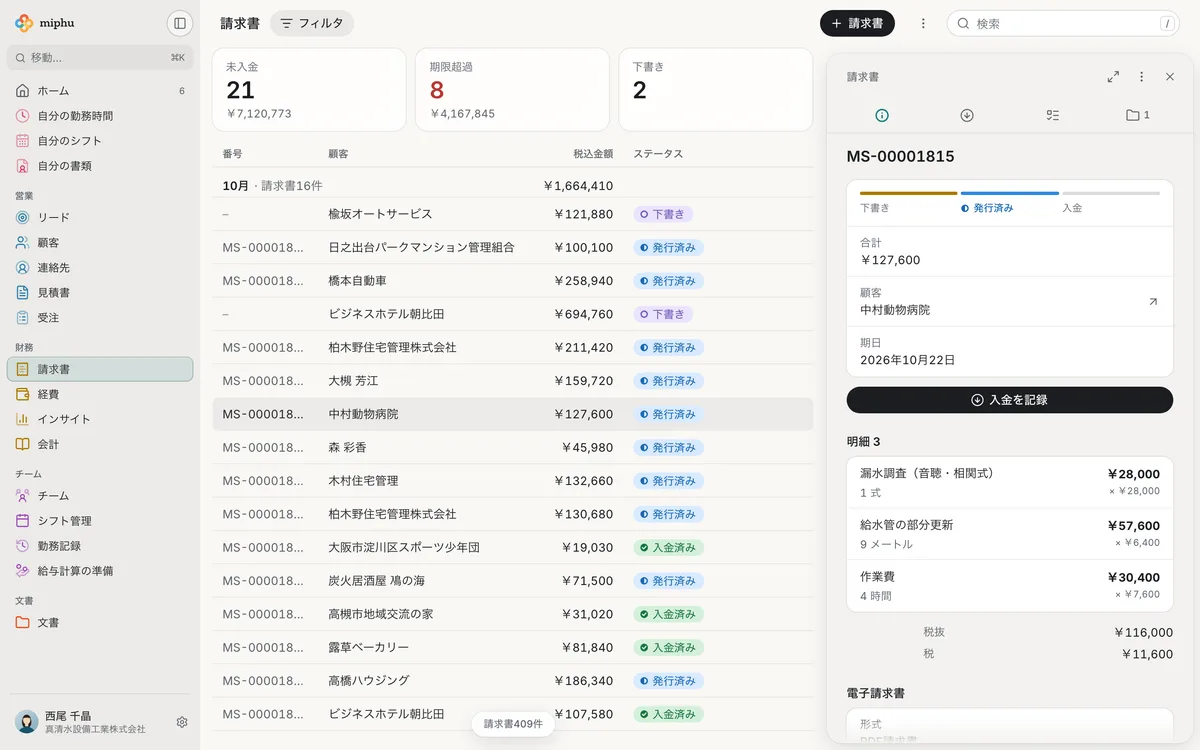
Task: Click the chart icon next to インサイト
Action: tap(23, 419)
